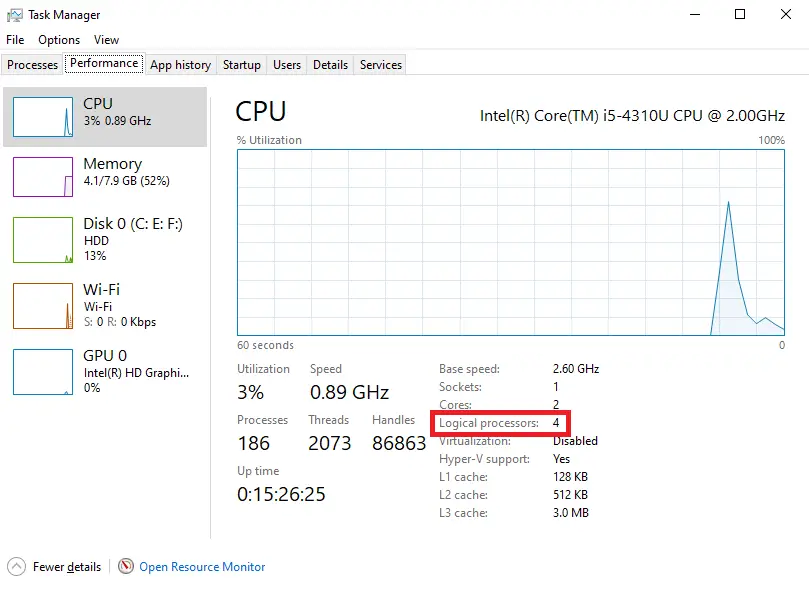Open Disk 0 (C: E: F:) performance view
Viewport: 809px width, 591px height.
pyautogui.click(x=105, y=240)
